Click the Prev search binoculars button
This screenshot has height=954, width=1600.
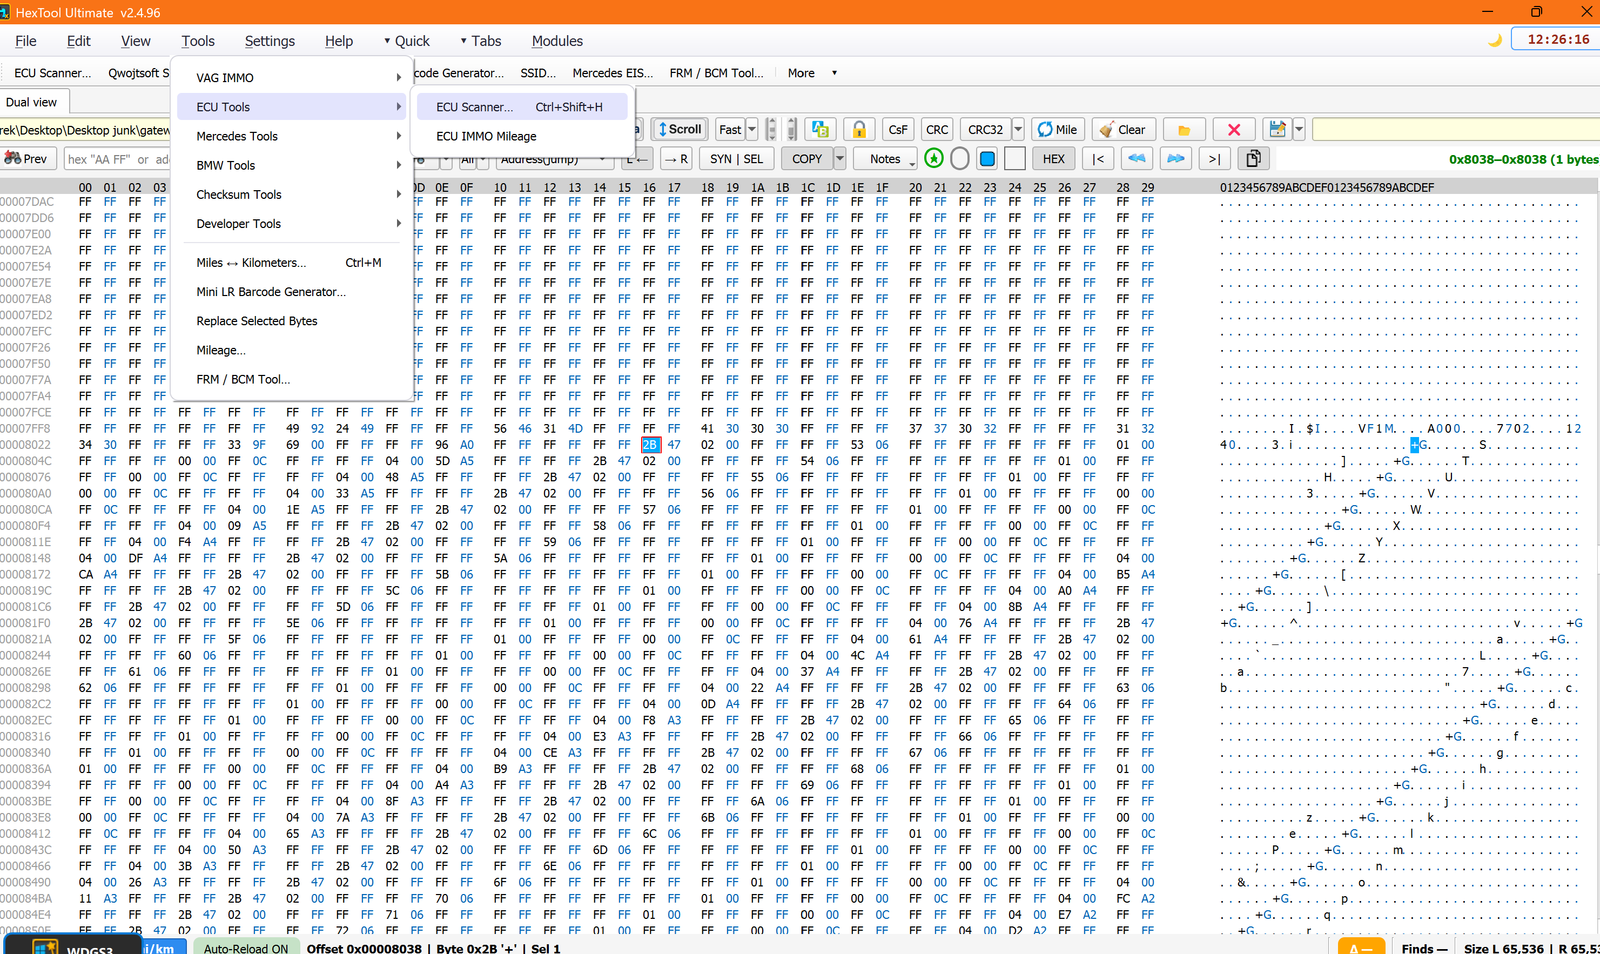click(27, 158)
